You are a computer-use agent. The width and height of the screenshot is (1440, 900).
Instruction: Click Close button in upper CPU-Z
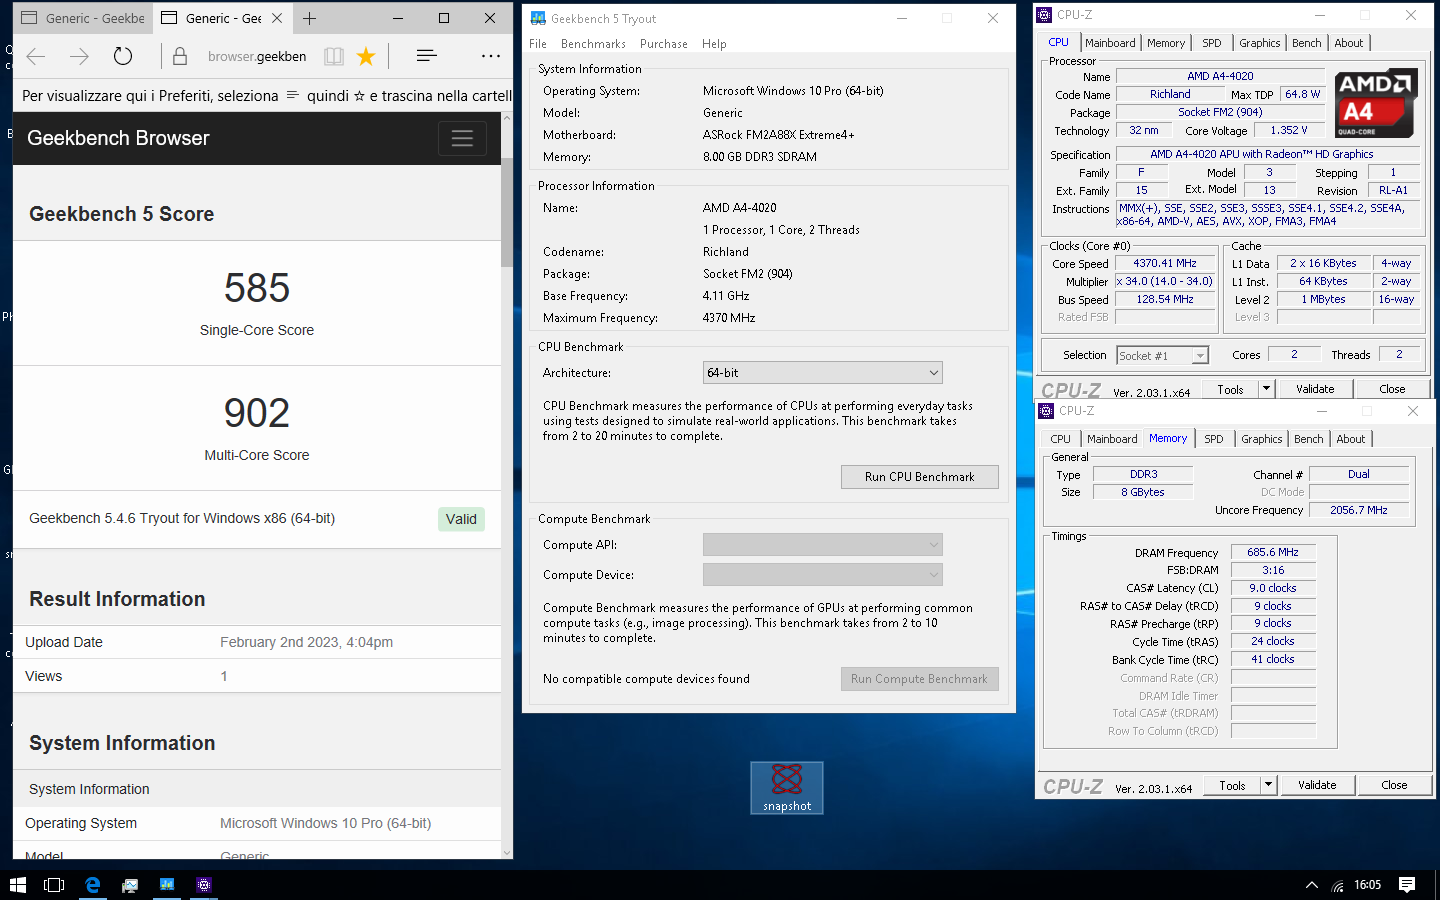[x=1392, y=389]
